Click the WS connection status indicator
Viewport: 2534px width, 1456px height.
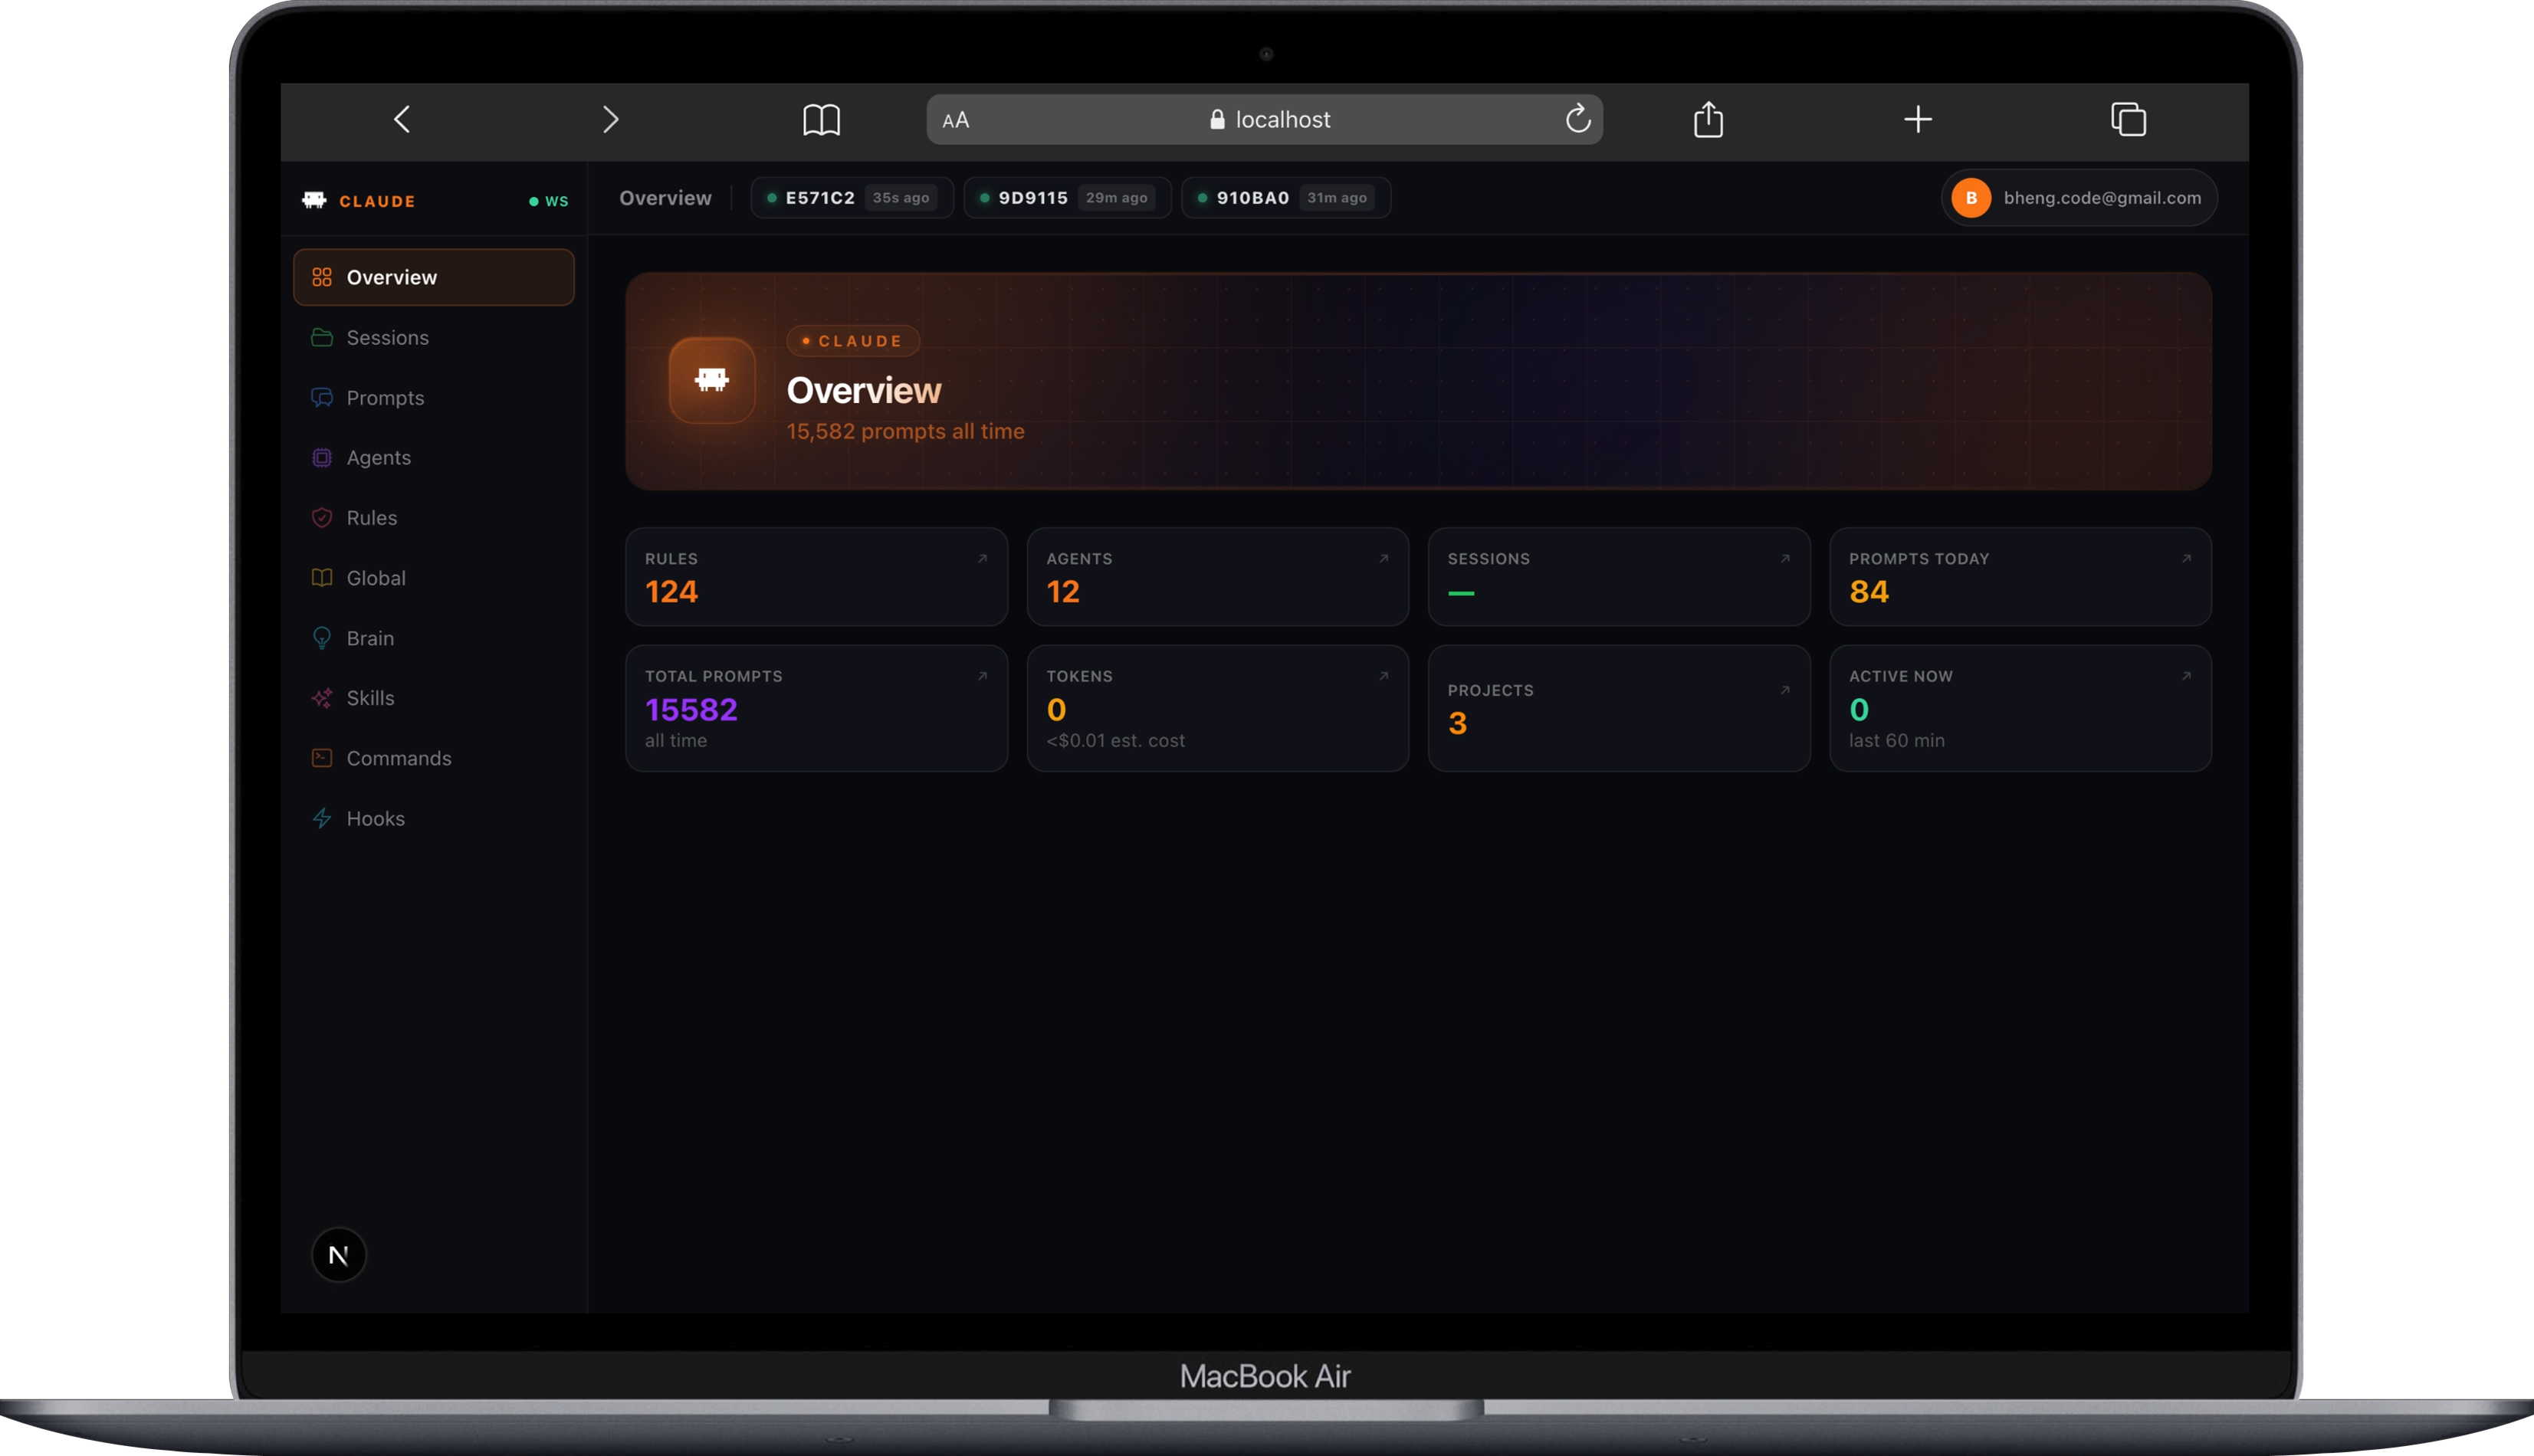(x=549, y=201)
